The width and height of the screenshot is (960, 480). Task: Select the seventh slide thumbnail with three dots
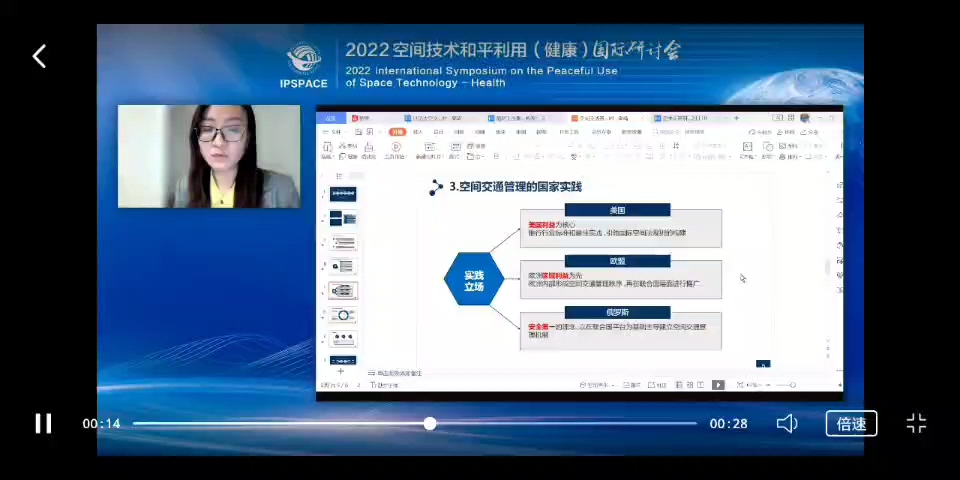click(343, 339)
